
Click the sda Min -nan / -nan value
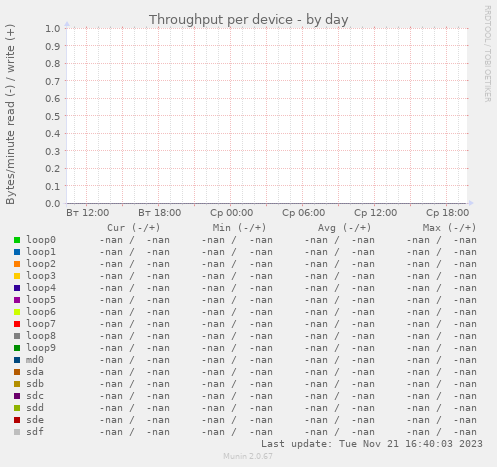point(237,372)
